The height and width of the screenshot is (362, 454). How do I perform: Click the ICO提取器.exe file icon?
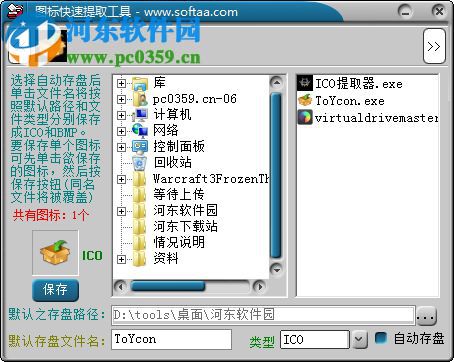[x=305, y=83]
